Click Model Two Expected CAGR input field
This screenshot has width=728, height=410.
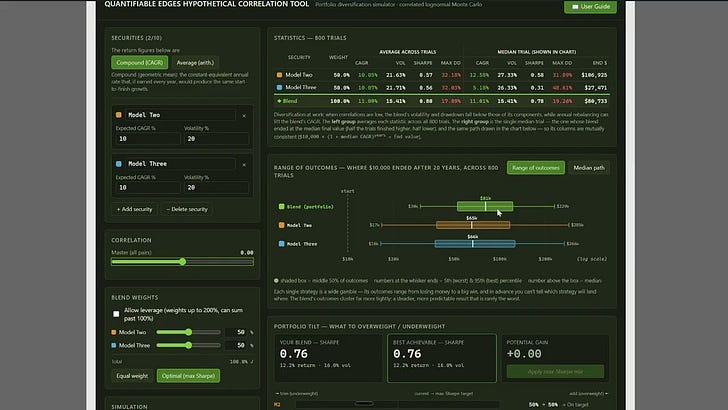[148, 138]
